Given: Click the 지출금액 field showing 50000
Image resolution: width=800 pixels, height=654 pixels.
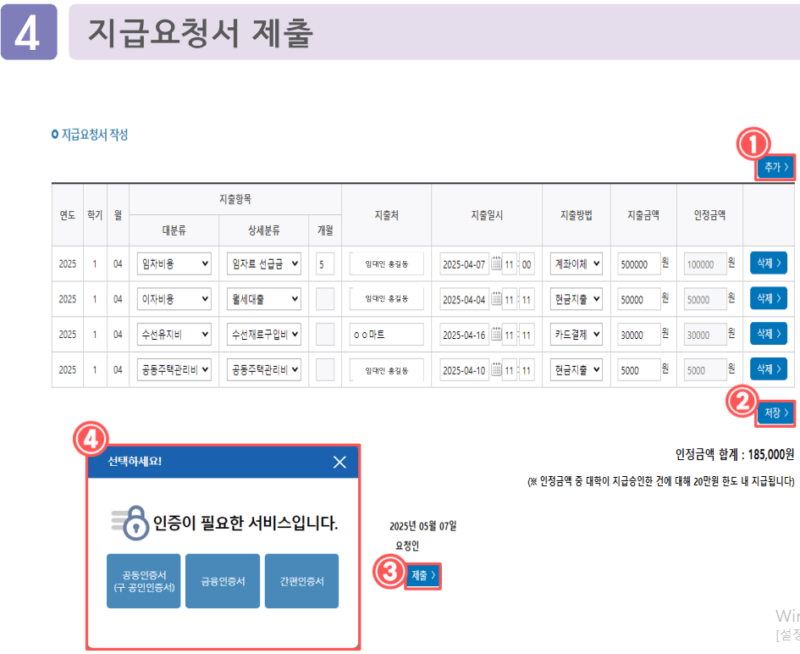Looking at the screenshot, I should tap(639, 299).
